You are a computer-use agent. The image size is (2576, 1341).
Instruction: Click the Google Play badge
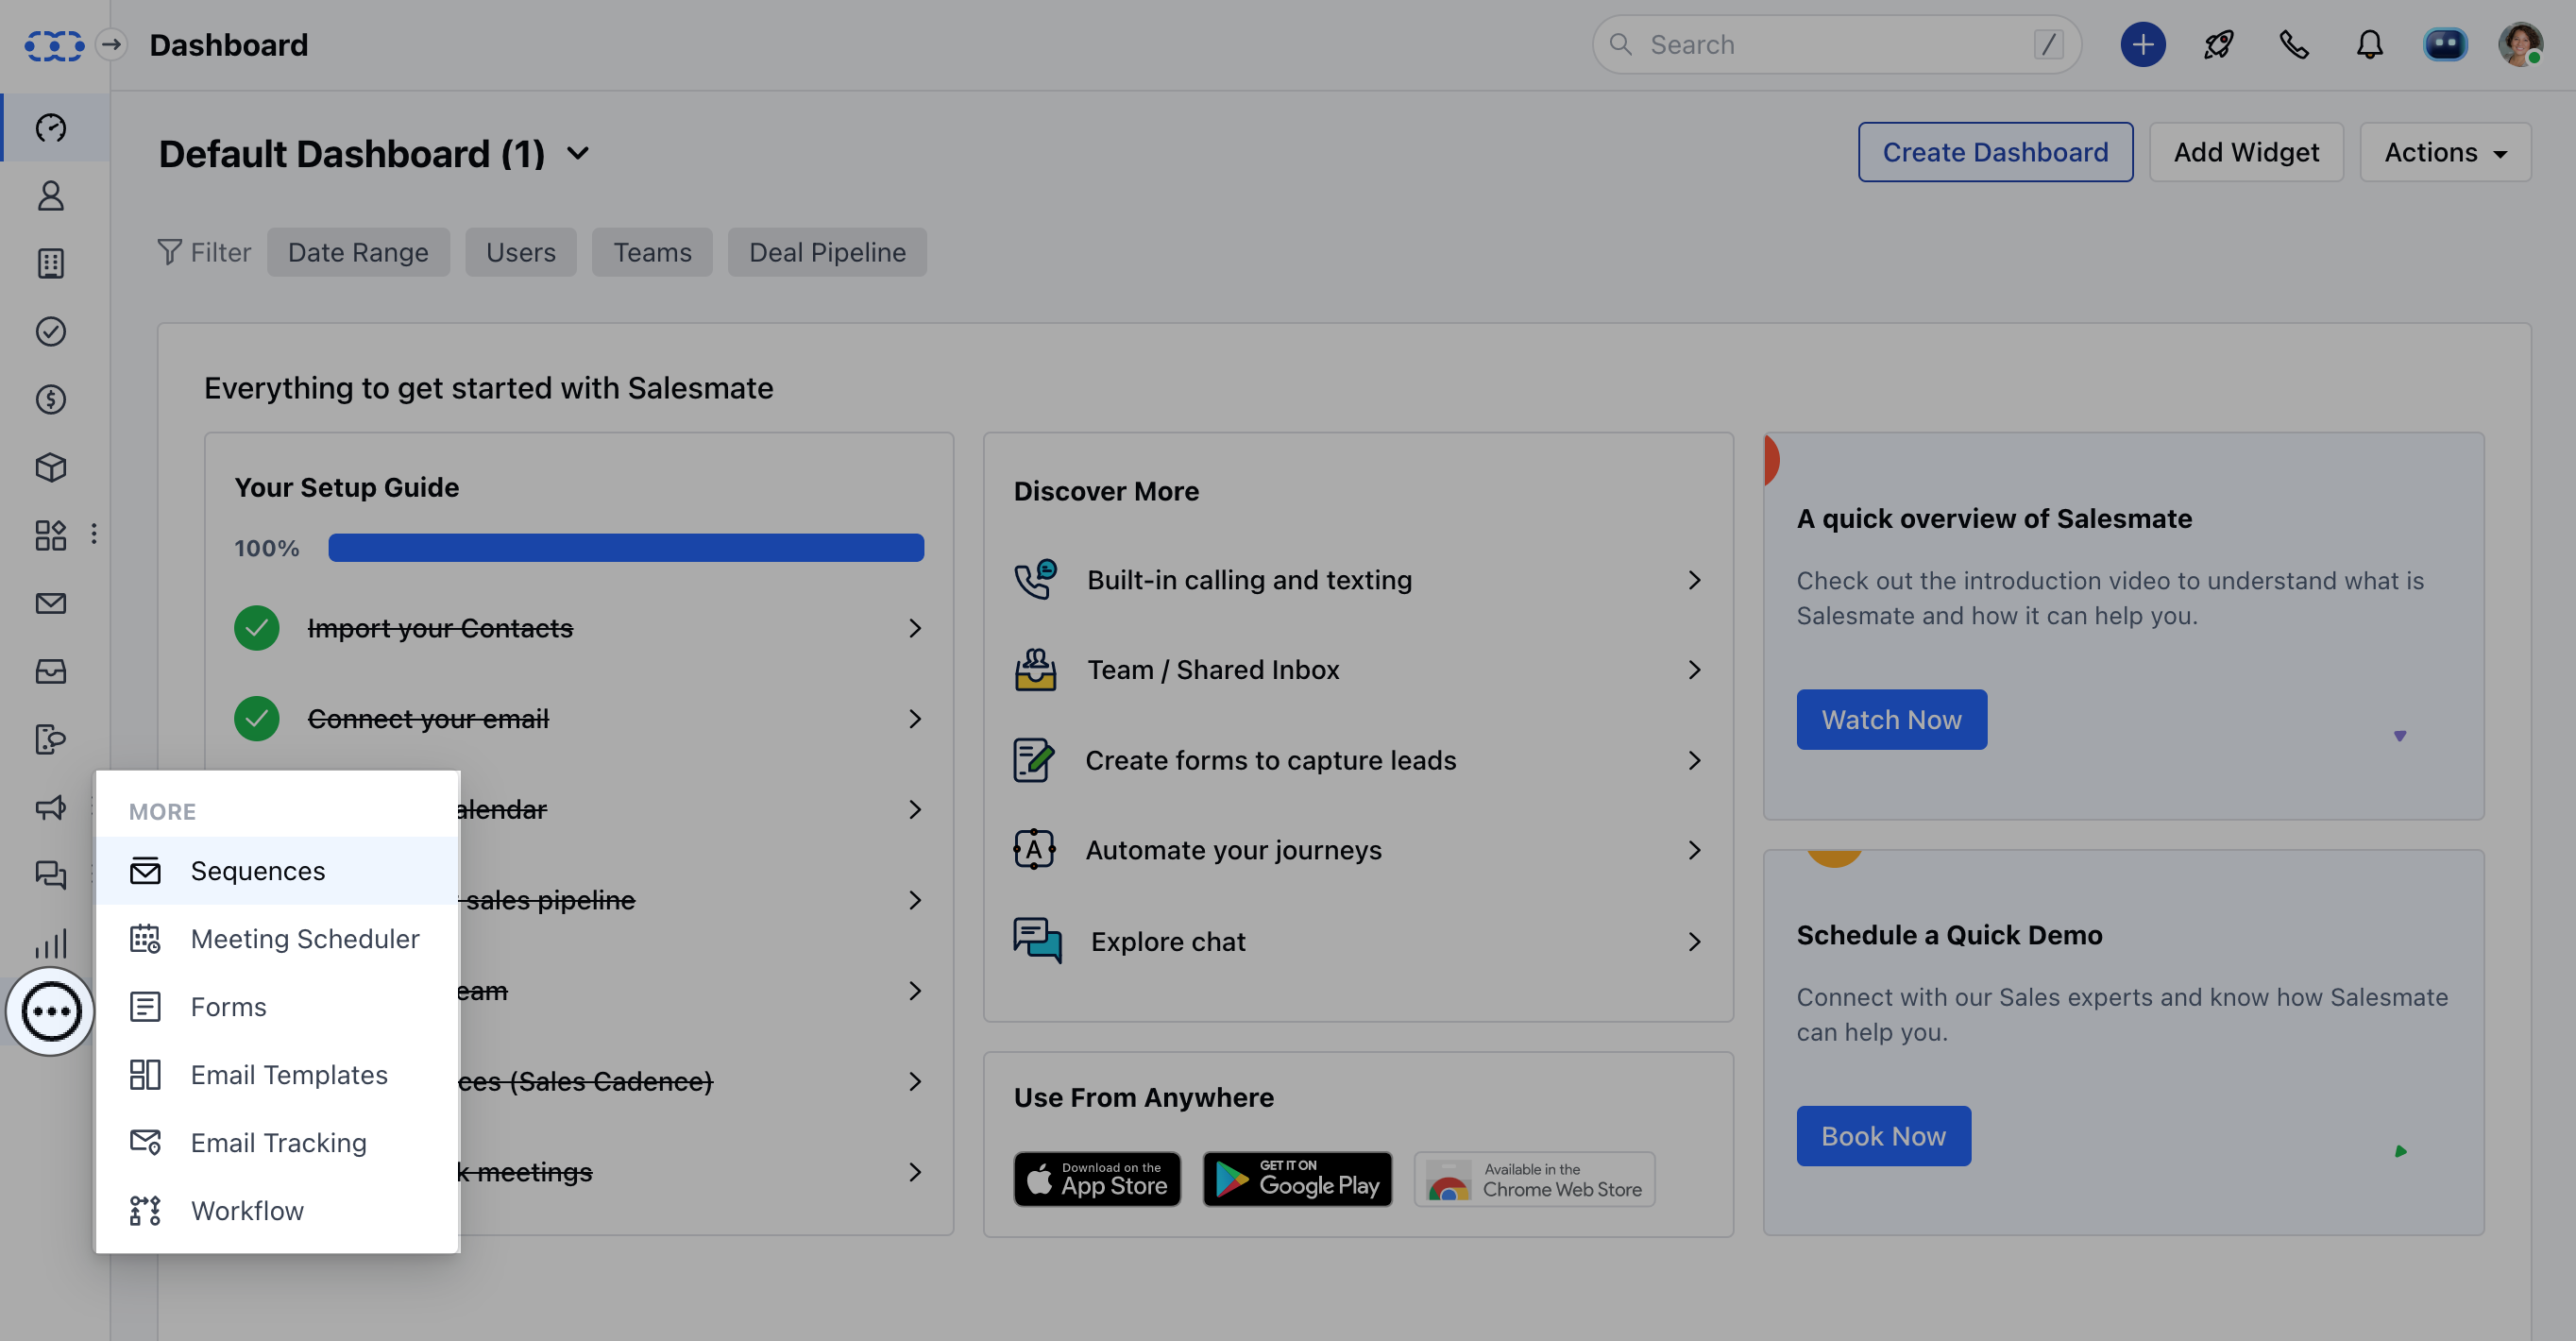click(x=1297, y=1179)
